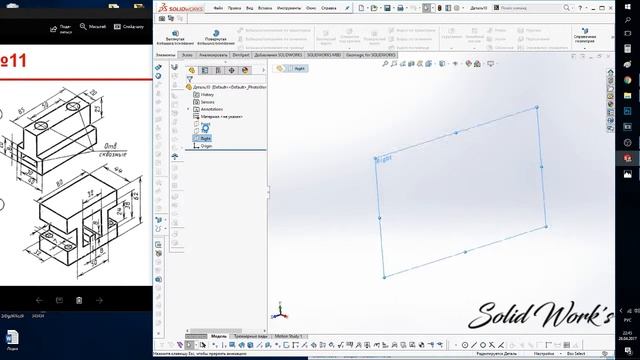Click the Open document icon in SolidWorks
The height and width of the screenshot is (360, 640).
coord(374,8)
